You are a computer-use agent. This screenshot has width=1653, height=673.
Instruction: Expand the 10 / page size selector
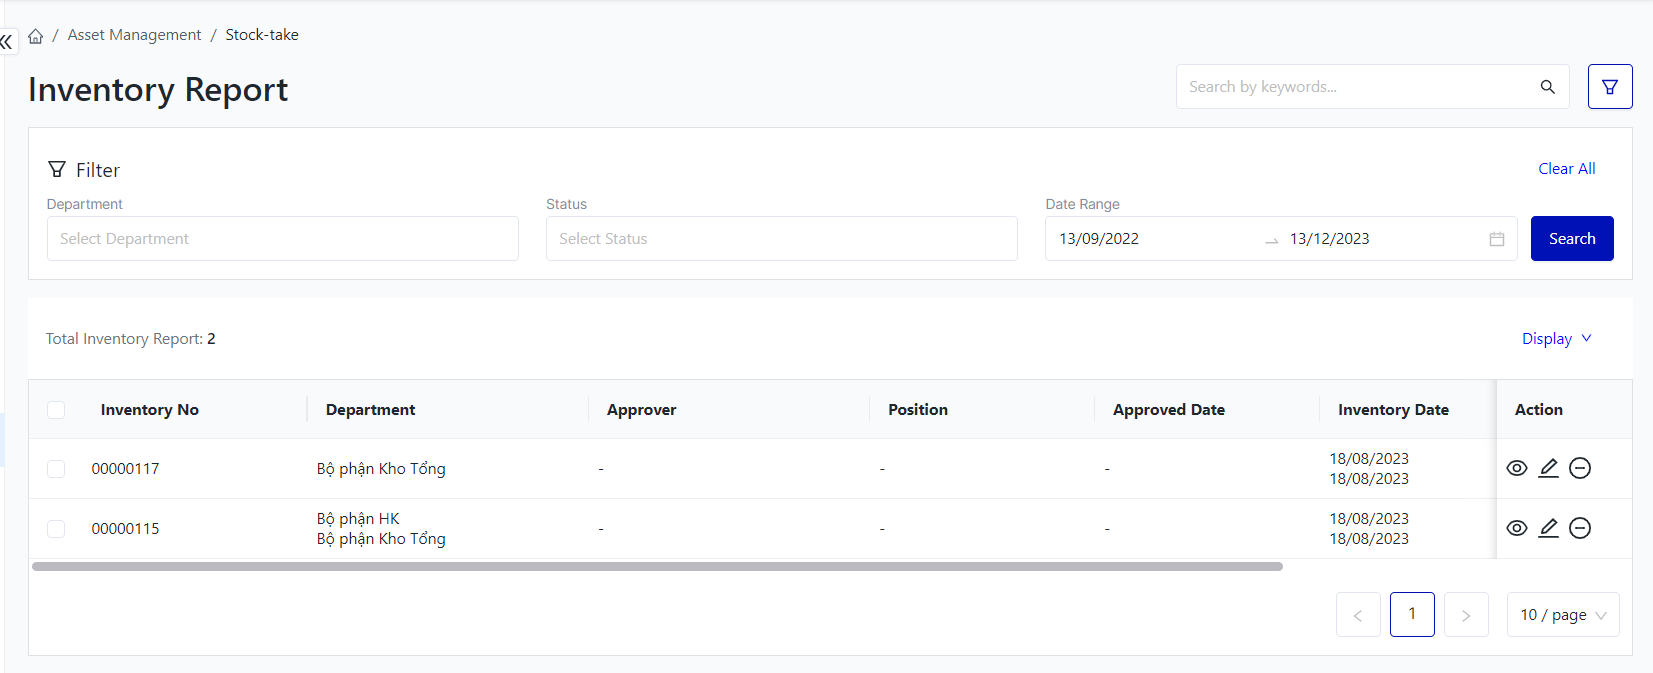click(1562, 615)
